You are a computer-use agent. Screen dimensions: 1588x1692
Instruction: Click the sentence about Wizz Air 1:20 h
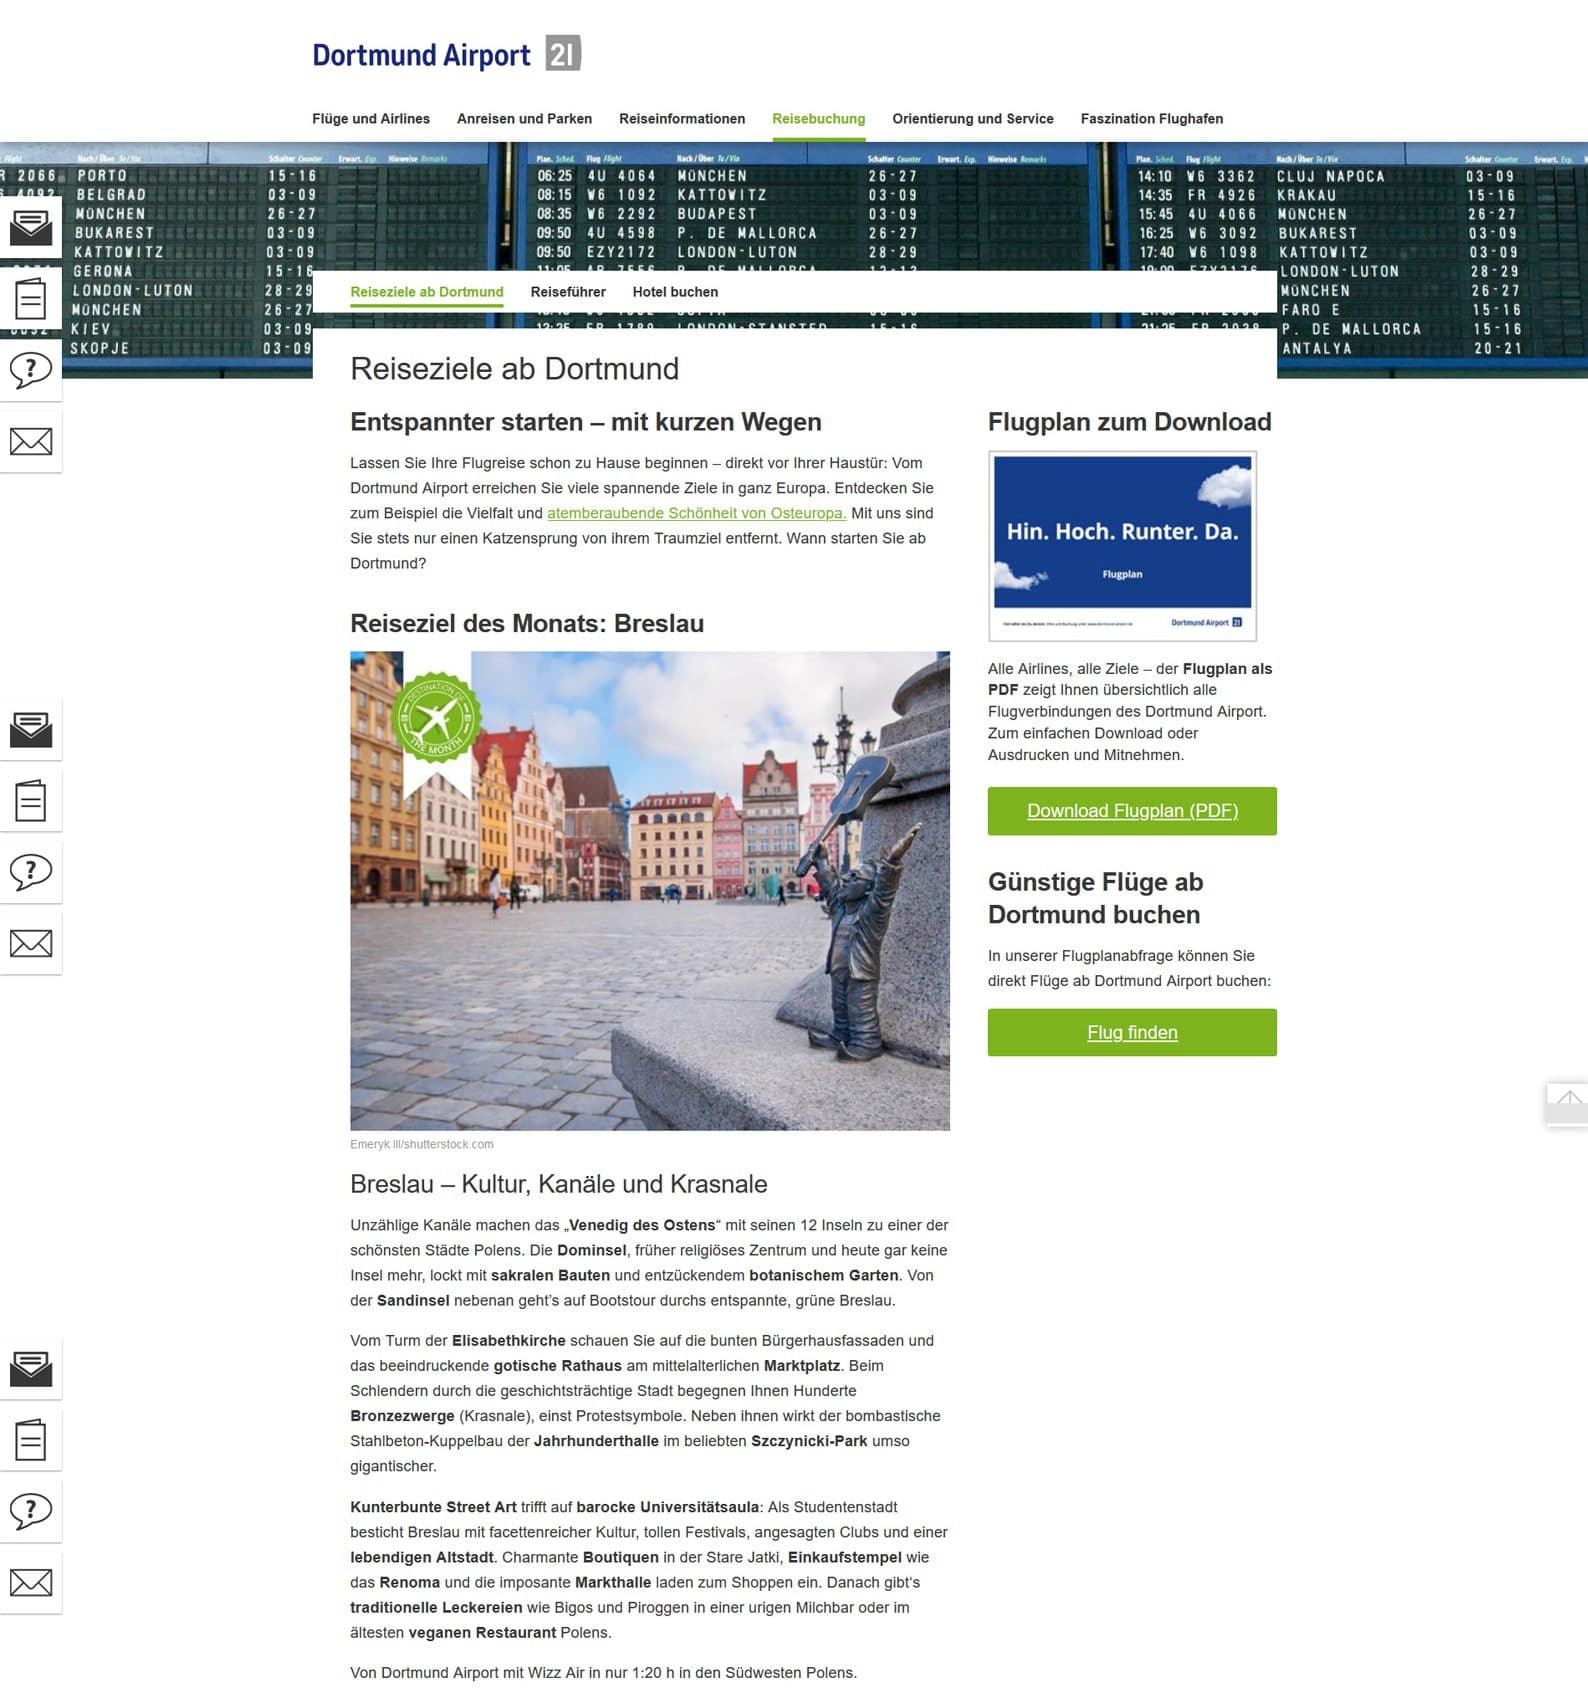[x=603, y=1672]
